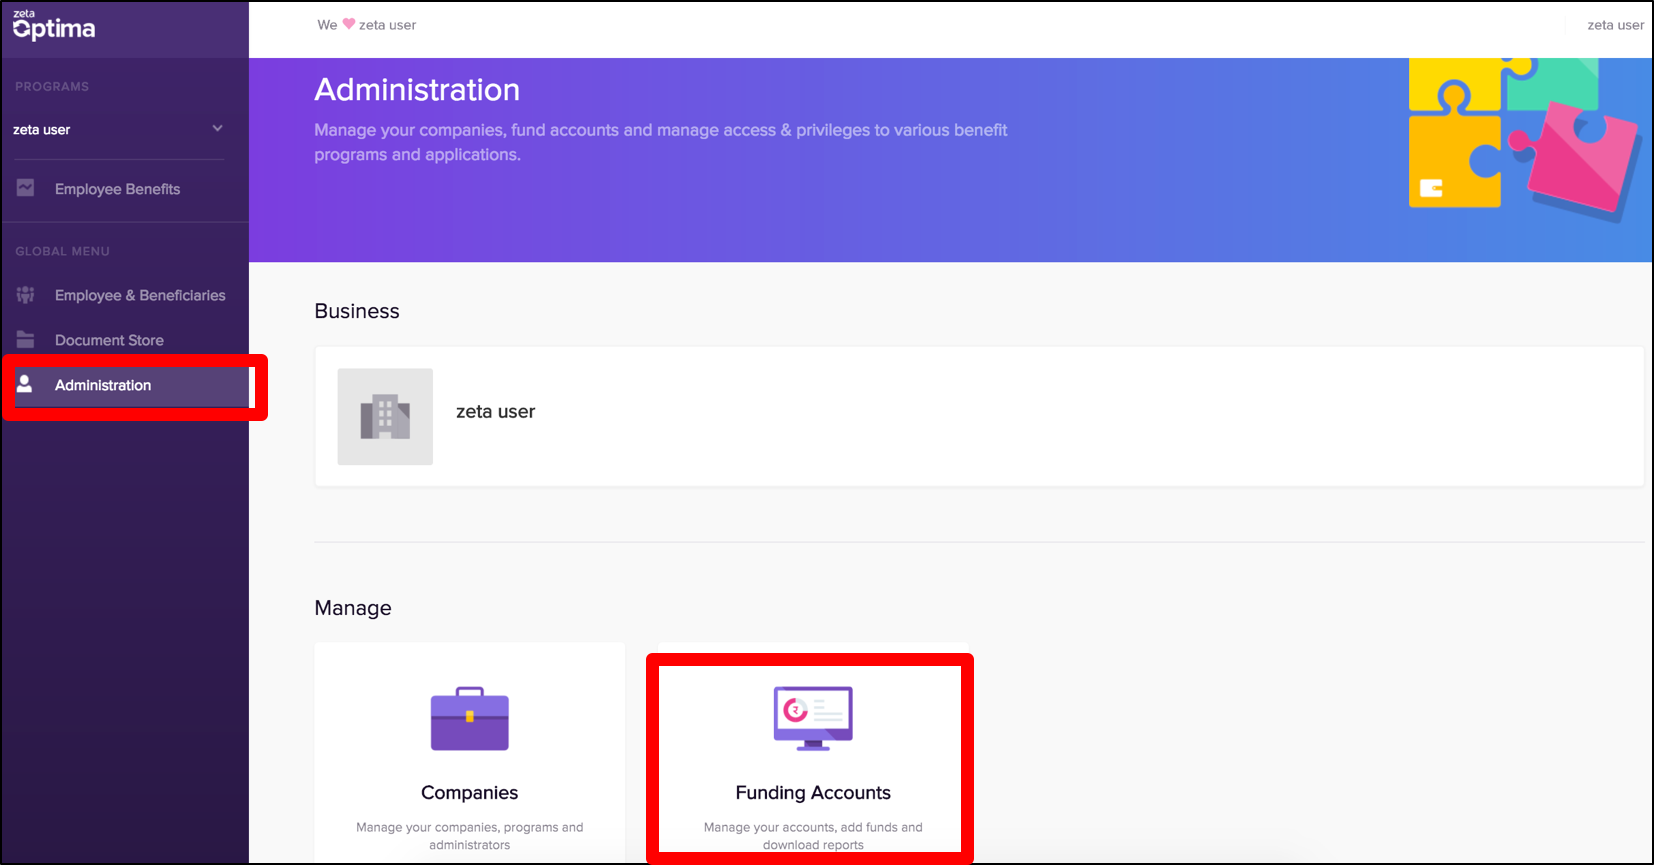Click the banner description about managing companies
1654x865 pixels.
[x=660, y=142]
